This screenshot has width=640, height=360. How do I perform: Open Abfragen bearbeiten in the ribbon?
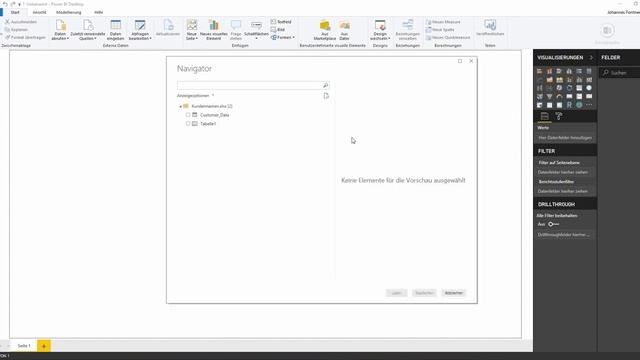coord(140,29)
